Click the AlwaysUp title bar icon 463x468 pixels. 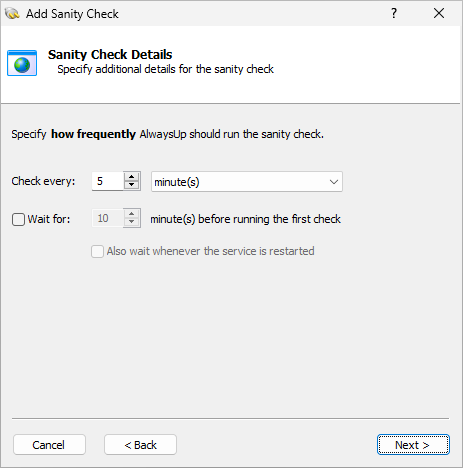coord(12,14)
